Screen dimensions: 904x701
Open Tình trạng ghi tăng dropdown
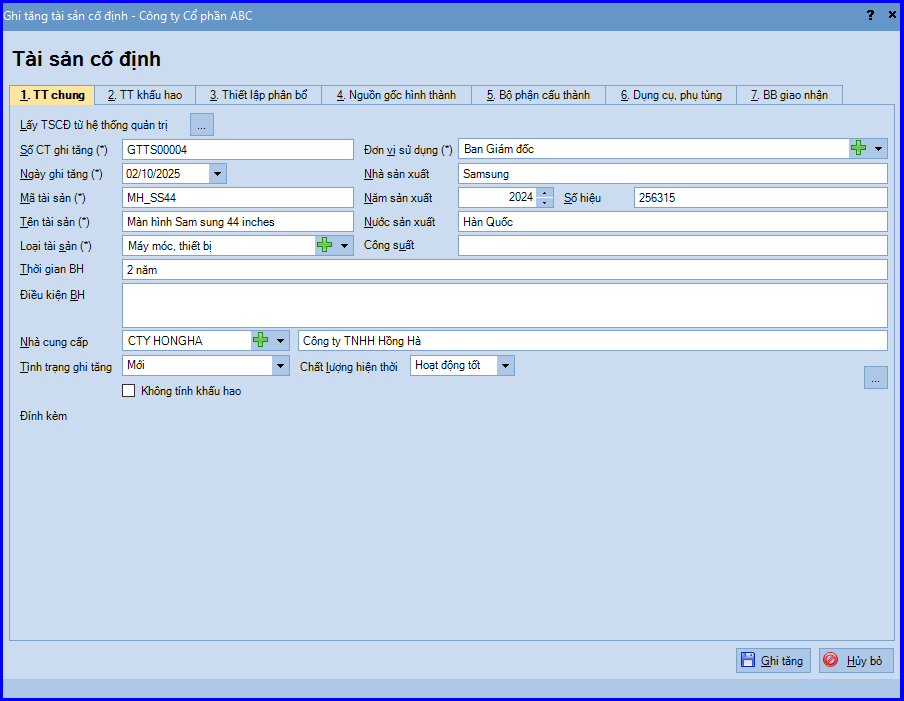pyautogui.click(x=280, y=365)
